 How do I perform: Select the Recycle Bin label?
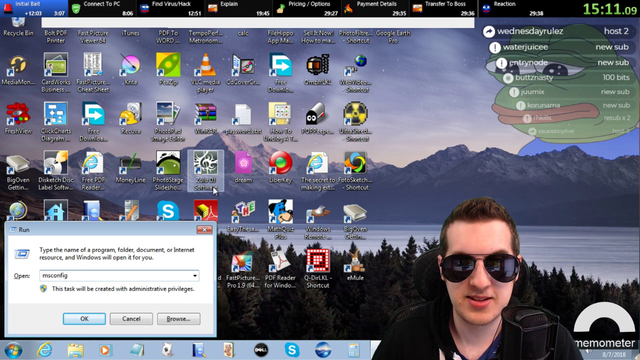[18, 33]
